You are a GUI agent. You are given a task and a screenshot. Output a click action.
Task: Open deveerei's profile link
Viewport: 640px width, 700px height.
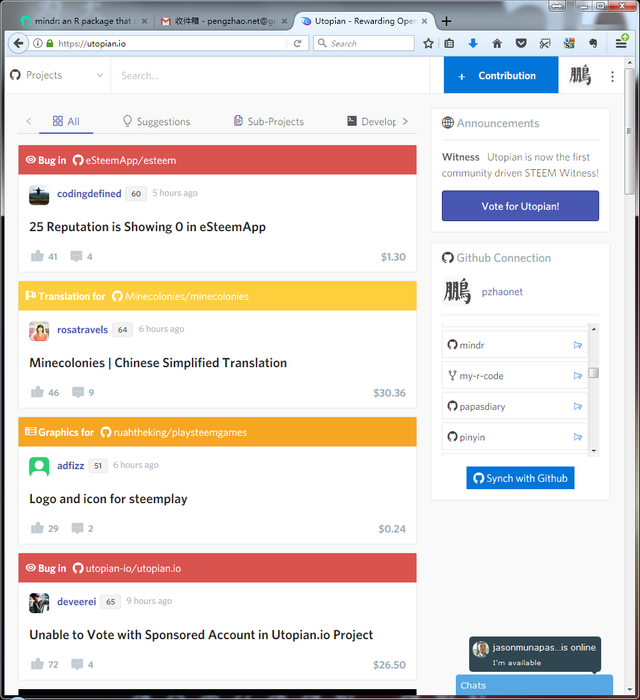coord(76,602)
